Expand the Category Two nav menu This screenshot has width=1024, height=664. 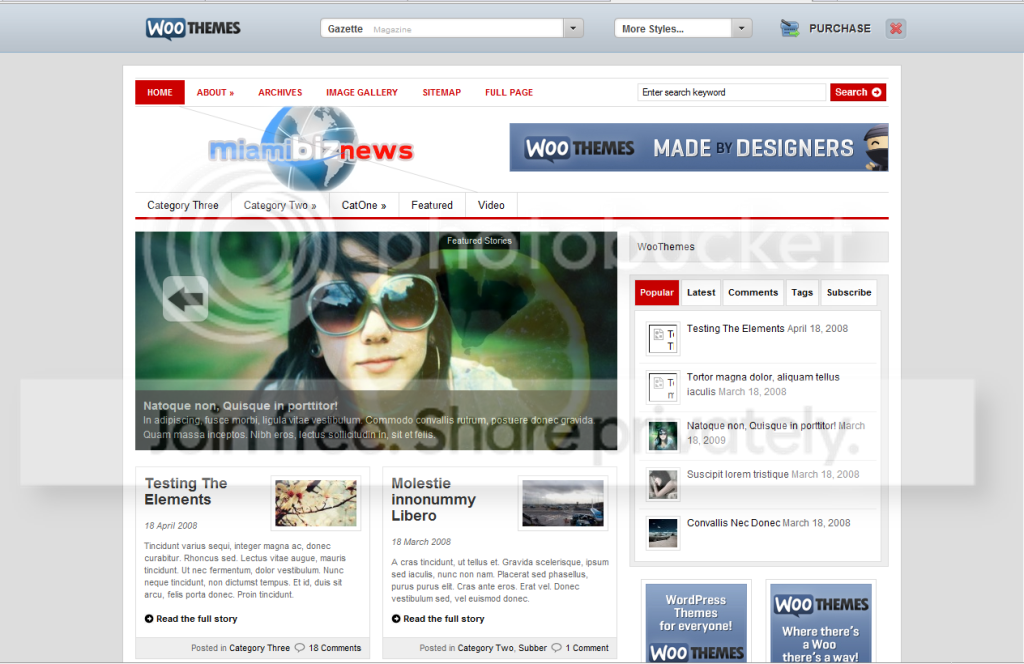click(280, 205)
